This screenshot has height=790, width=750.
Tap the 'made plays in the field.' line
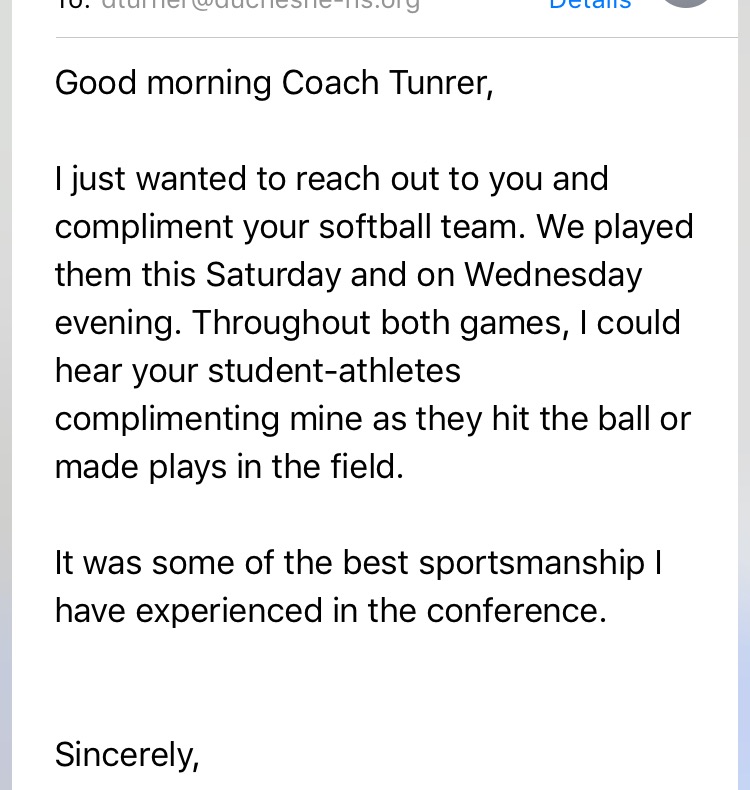tap(229, 468)
